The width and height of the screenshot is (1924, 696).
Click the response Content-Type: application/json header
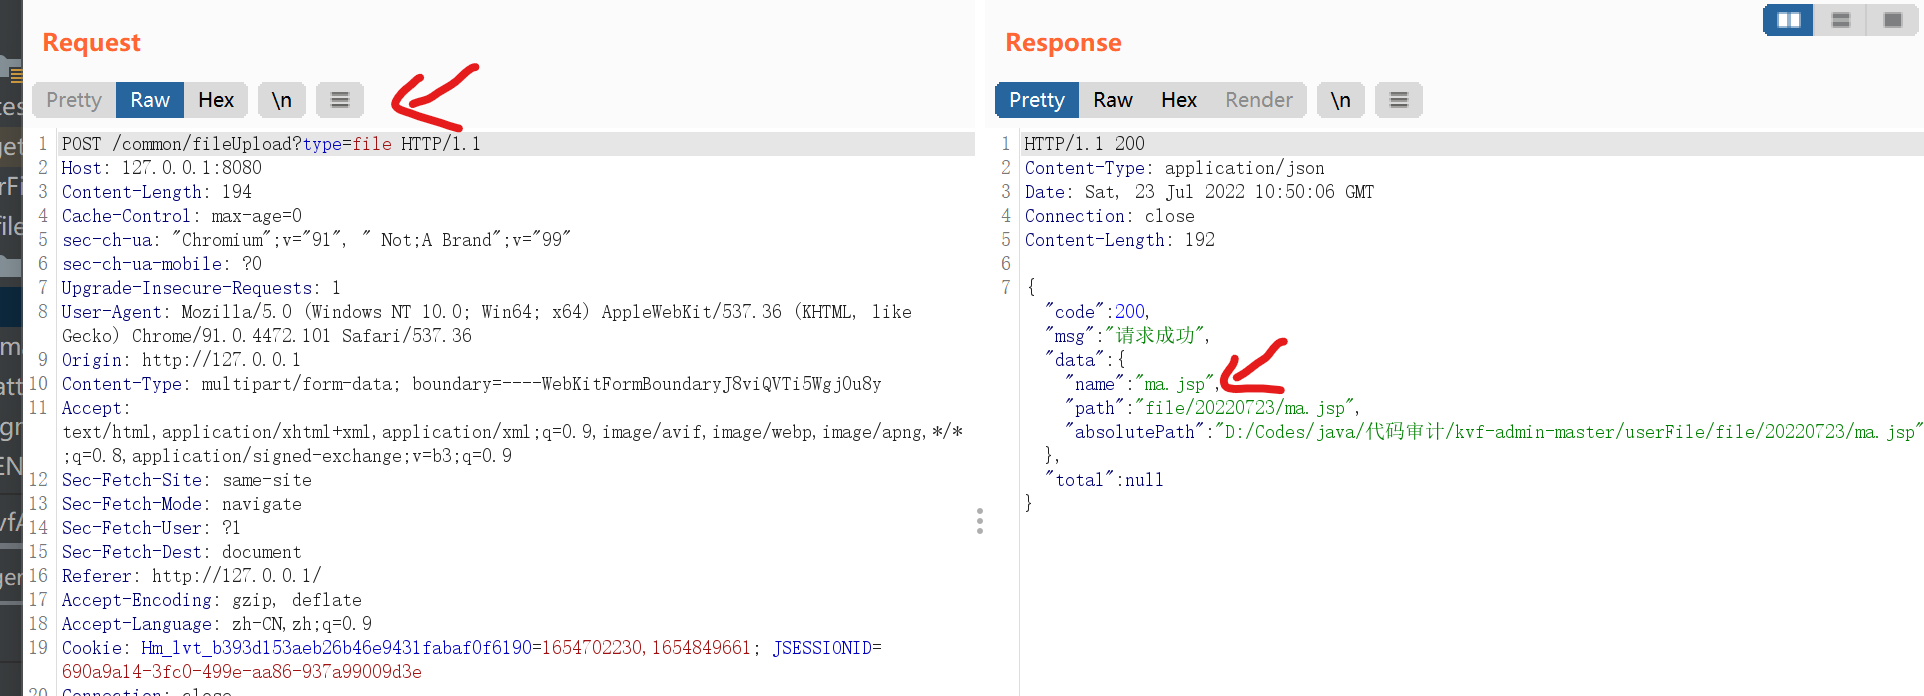click(x=1175, y=168)
